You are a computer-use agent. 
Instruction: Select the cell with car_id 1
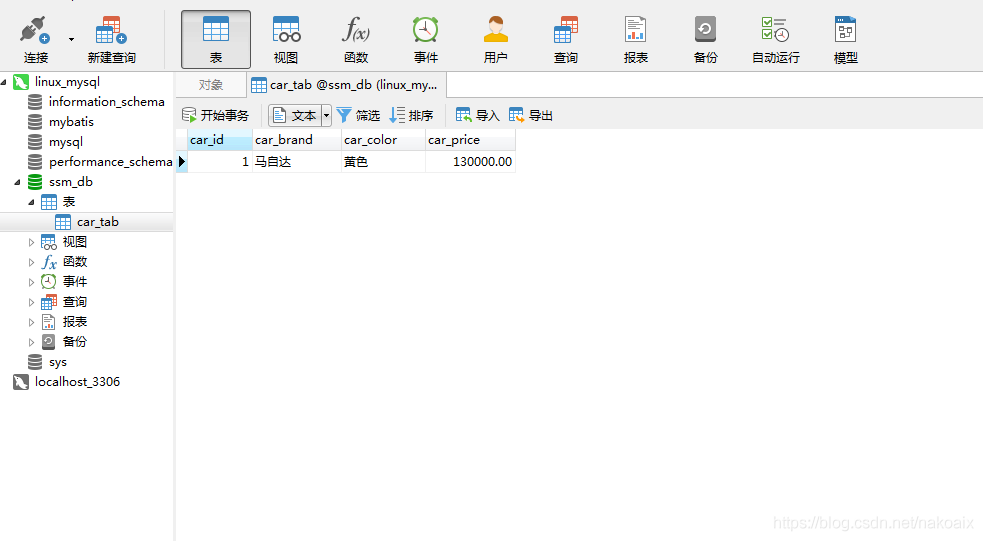pyautogui.click(x=220, y=162)
